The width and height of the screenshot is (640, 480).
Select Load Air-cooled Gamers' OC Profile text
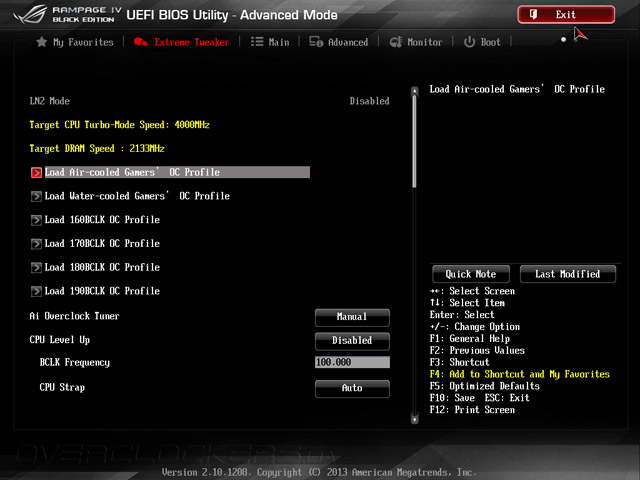tap(132, 172)
